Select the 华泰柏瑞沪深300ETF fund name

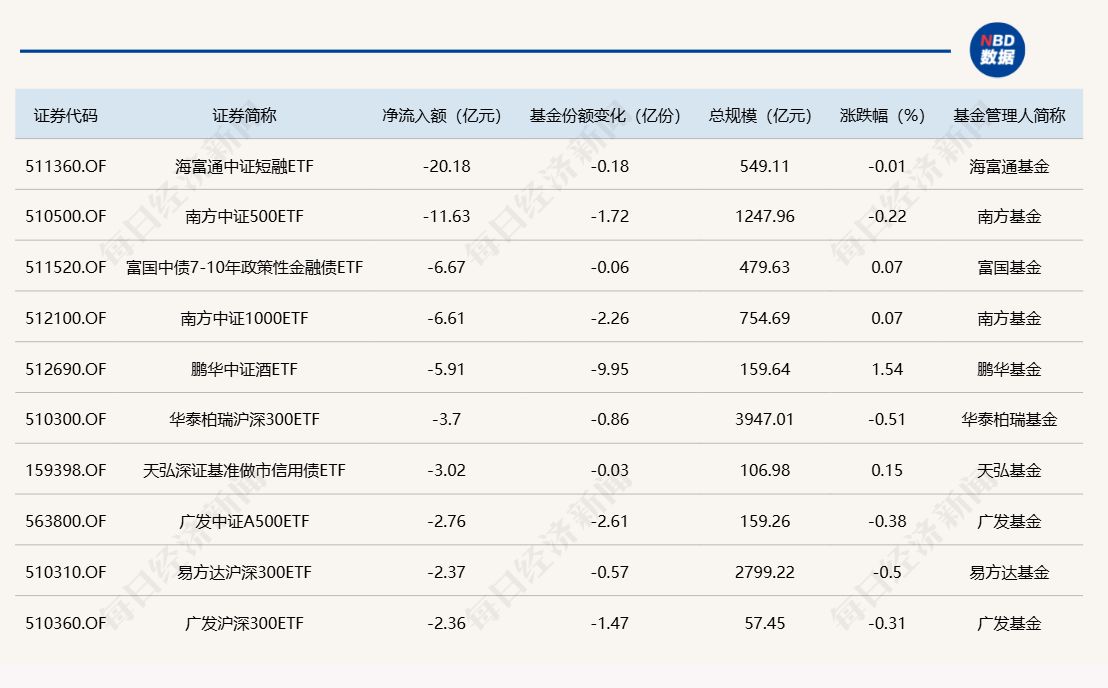pyautogui.click(x=244, y=420)
